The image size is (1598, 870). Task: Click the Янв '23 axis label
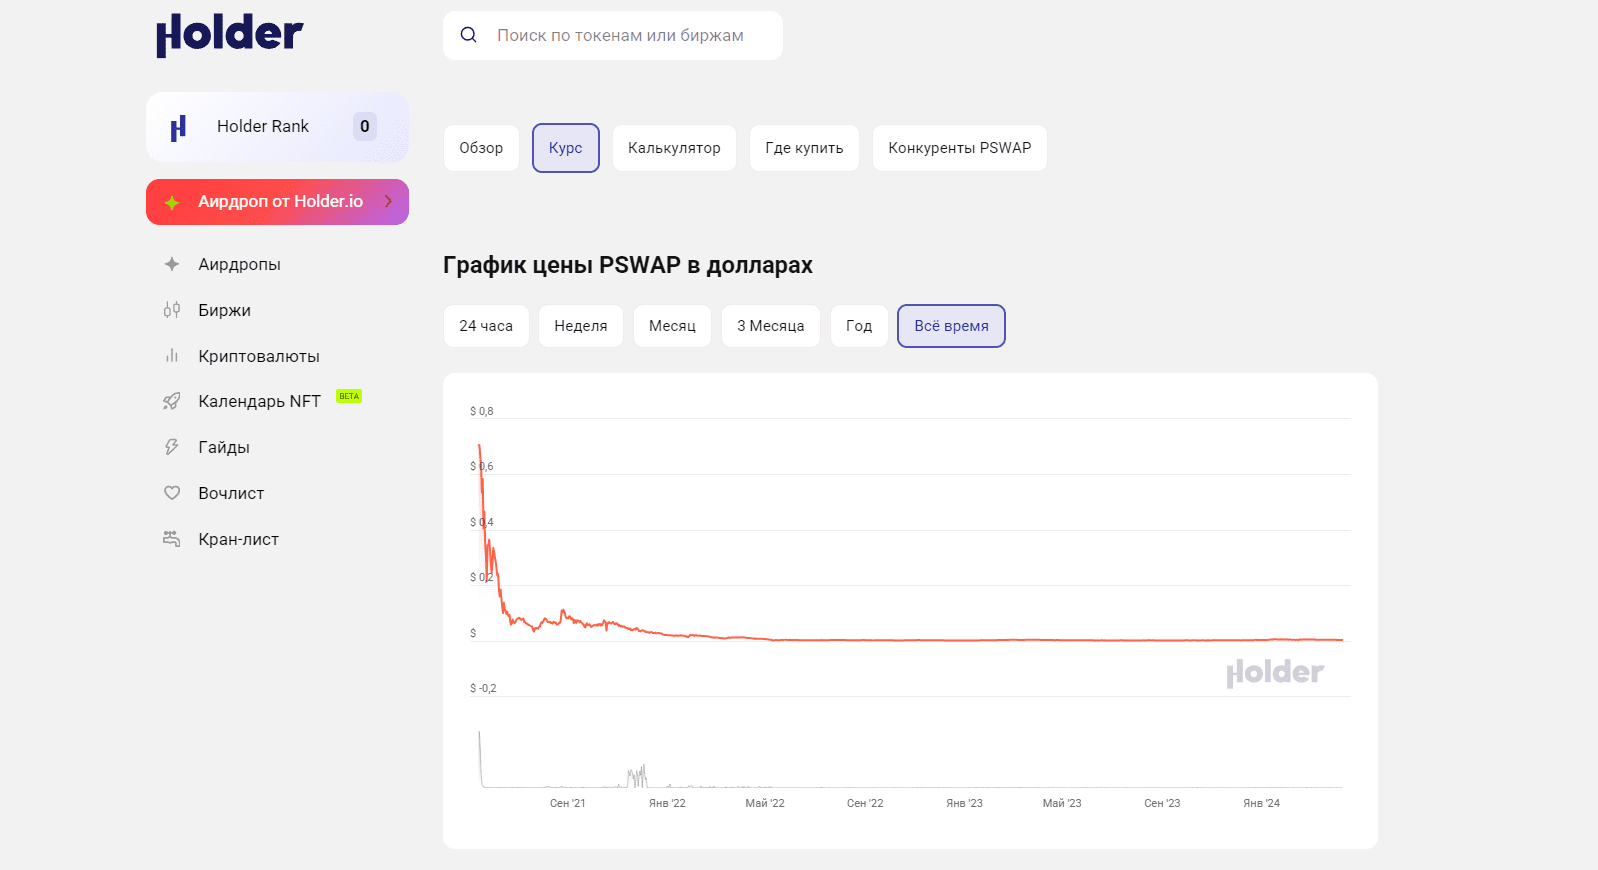pos(964,803)
